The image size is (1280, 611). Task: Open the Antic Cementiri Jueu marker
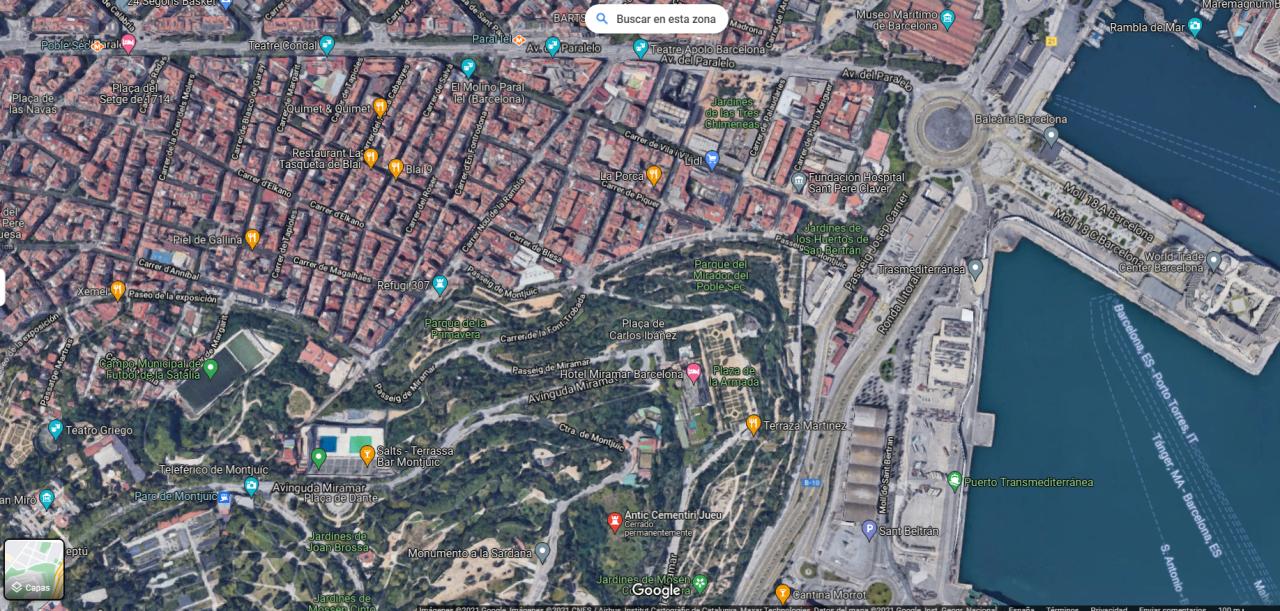(615, 521)
